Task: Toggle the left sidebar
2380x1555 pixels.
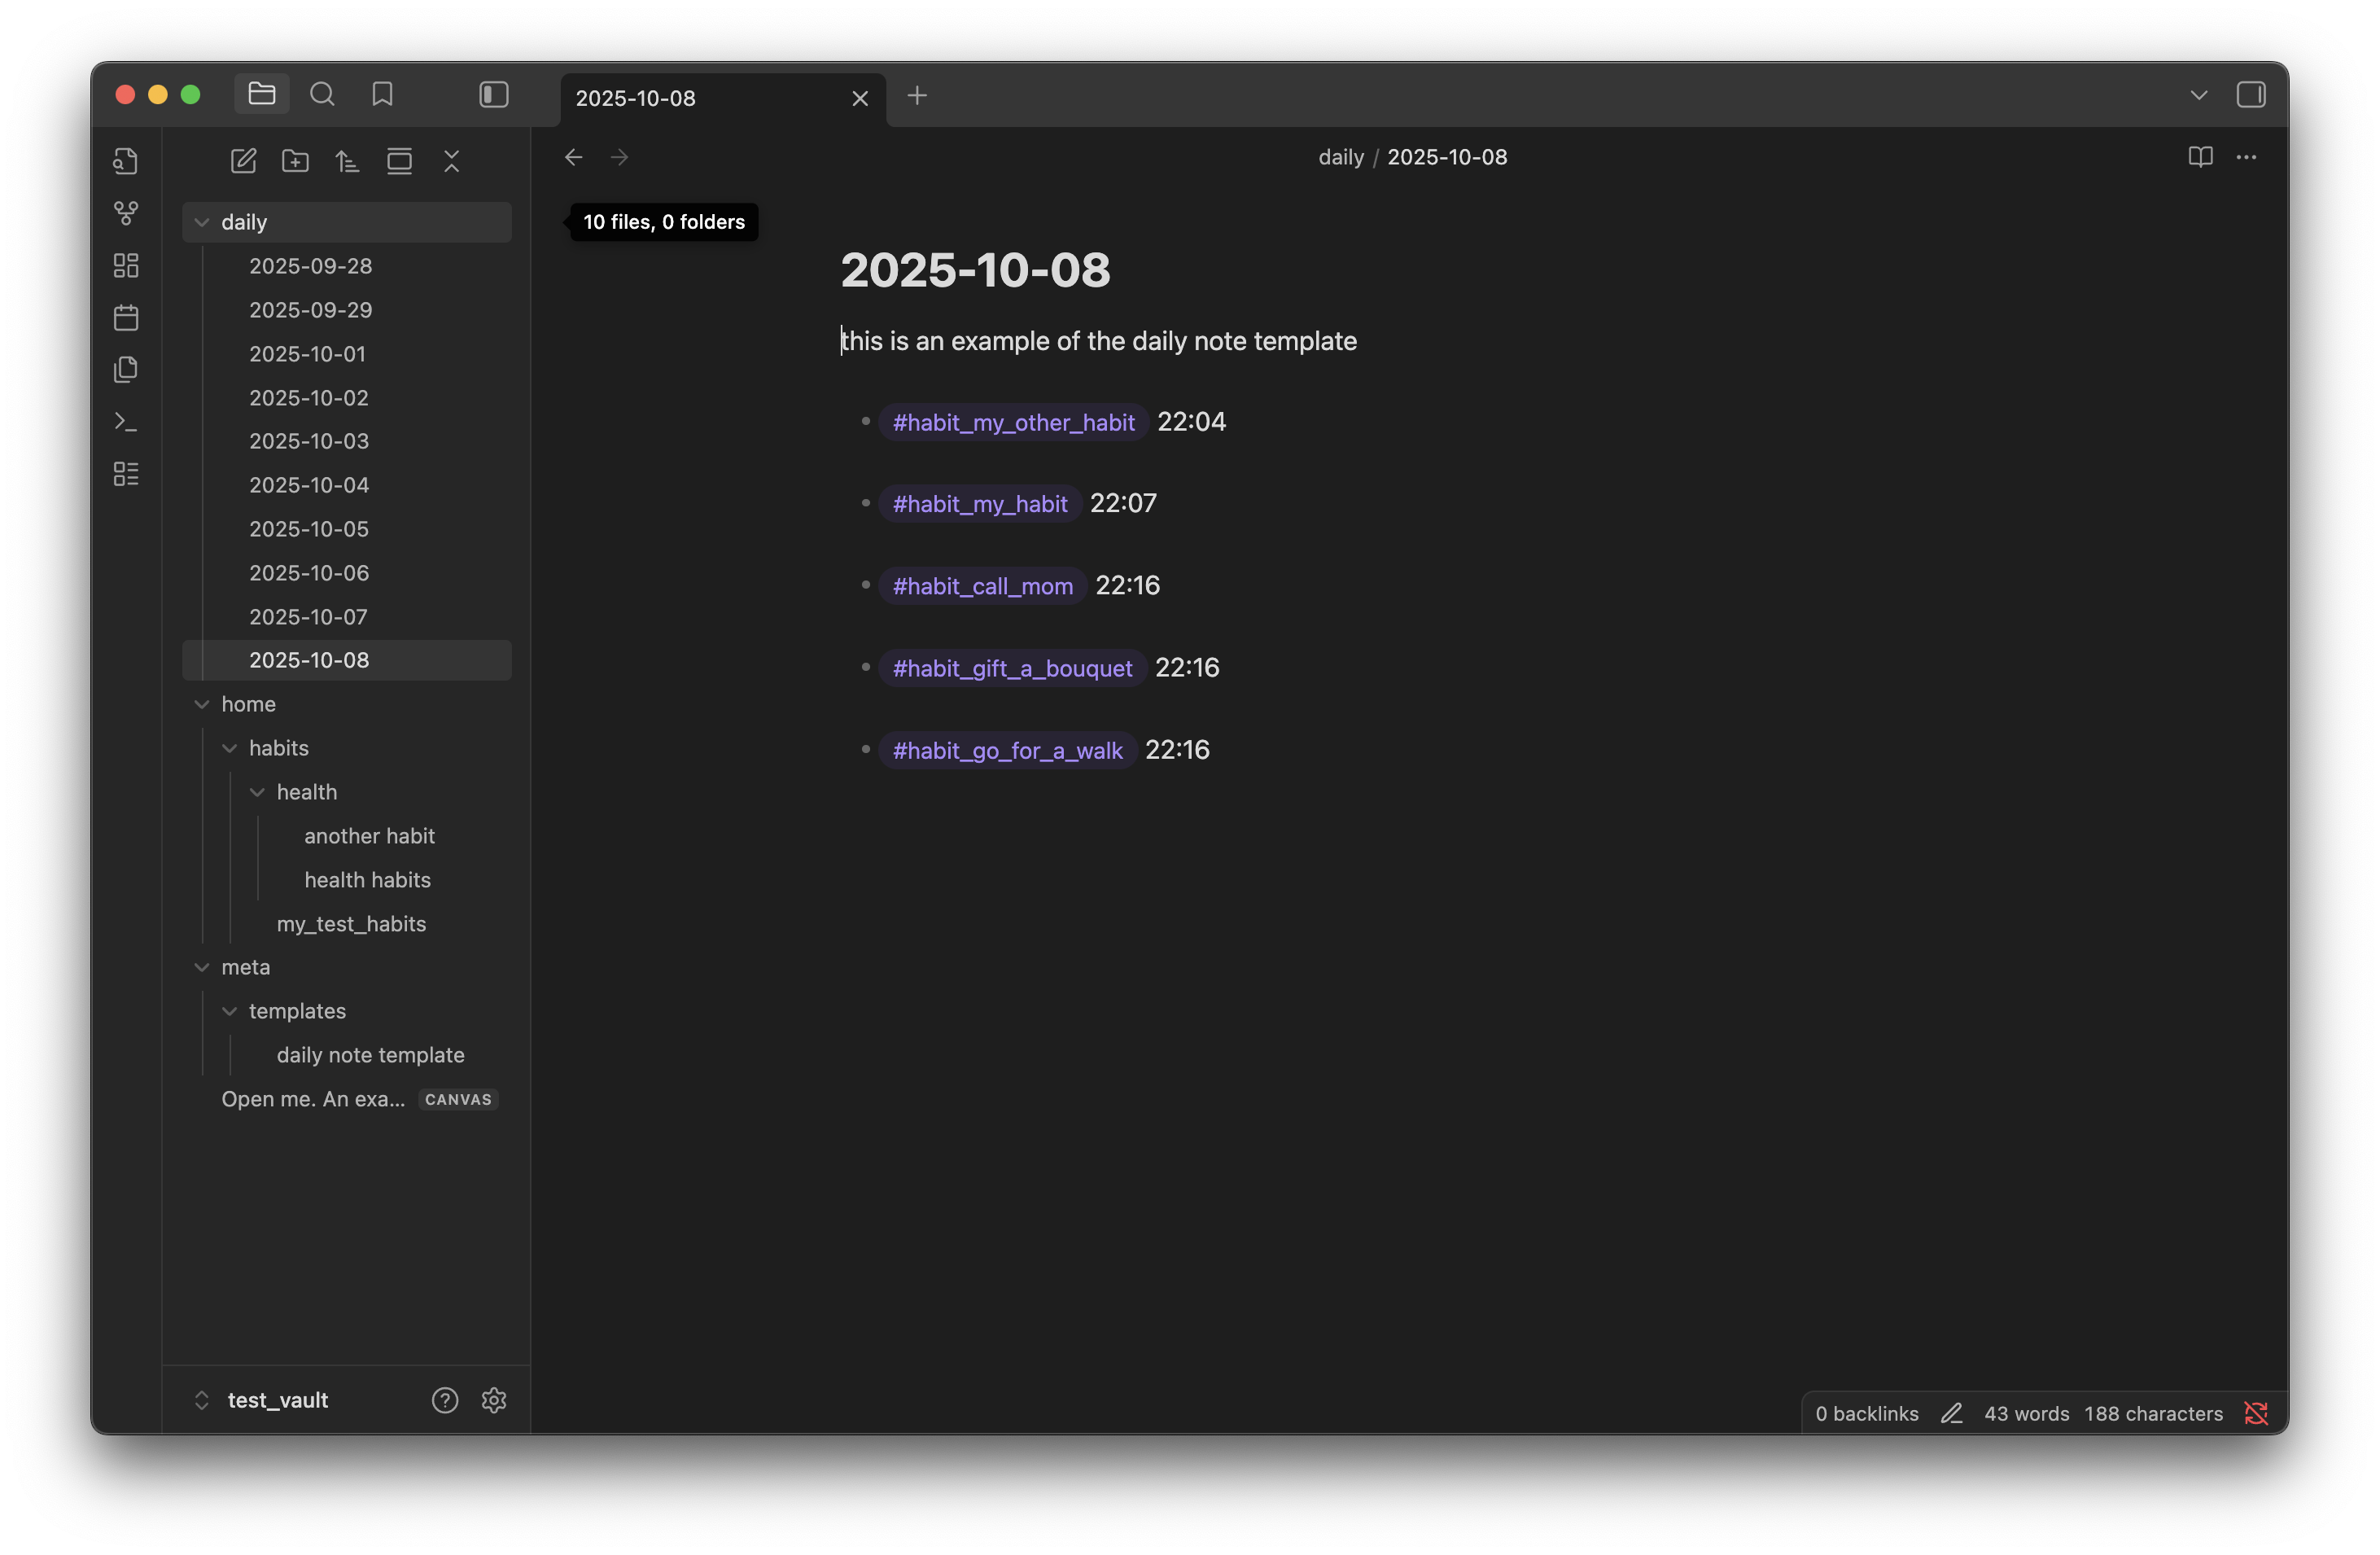Action: 494,95
